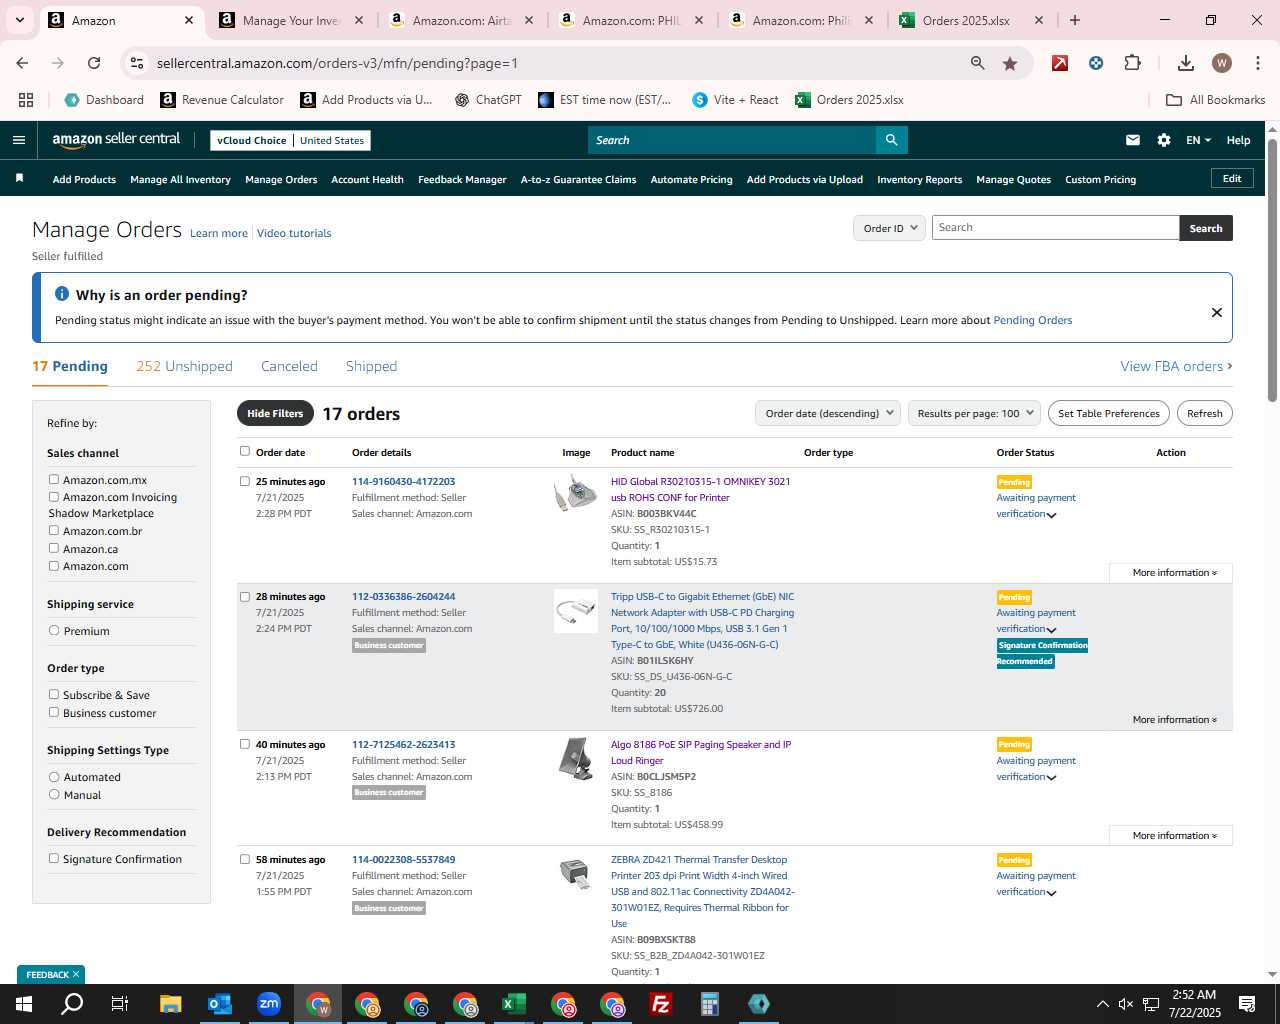Image resolution: width=1280 pixels, height=1024 pixels.
Task: Click into the Order ID search field
Action: pyautogui.click(x=1055, y=228)
